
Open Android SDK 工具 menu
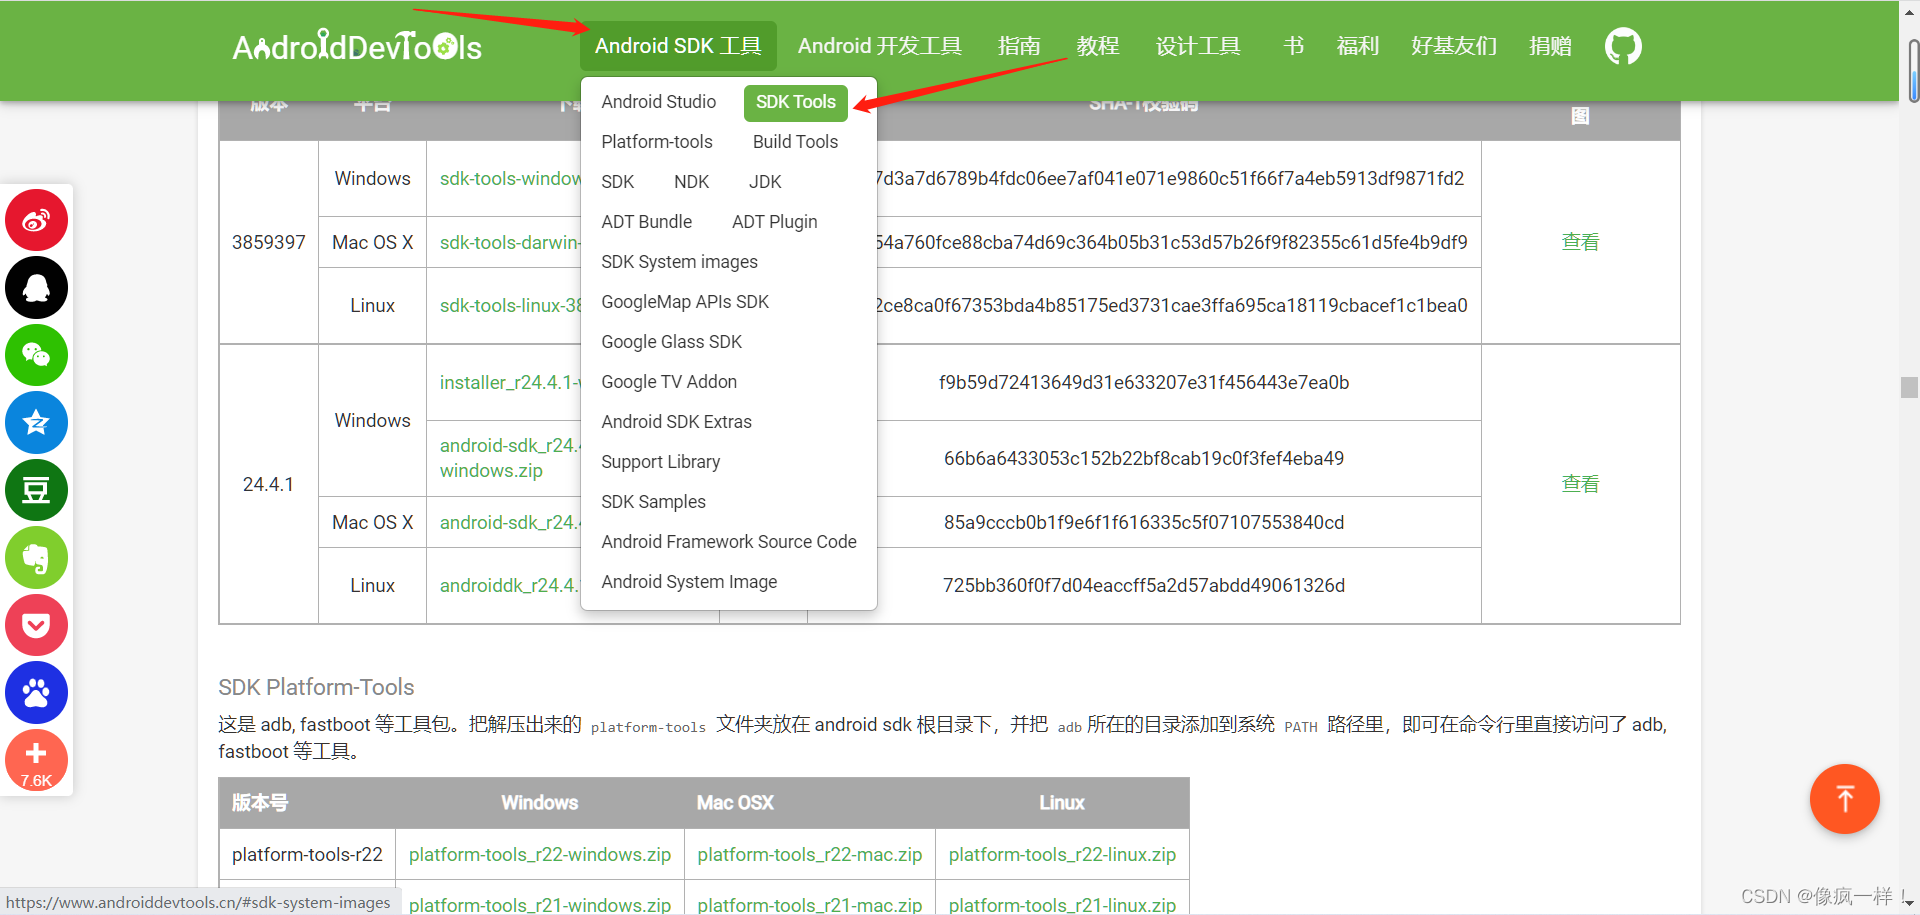[678, 46]
